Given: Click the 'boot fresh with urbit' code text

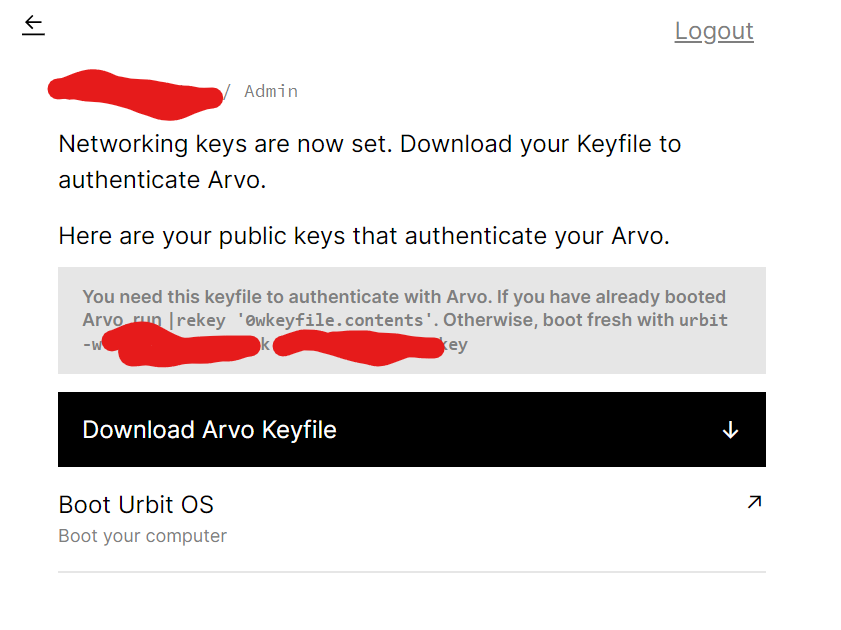Looking at the screenshot, I should coord(635,320).
